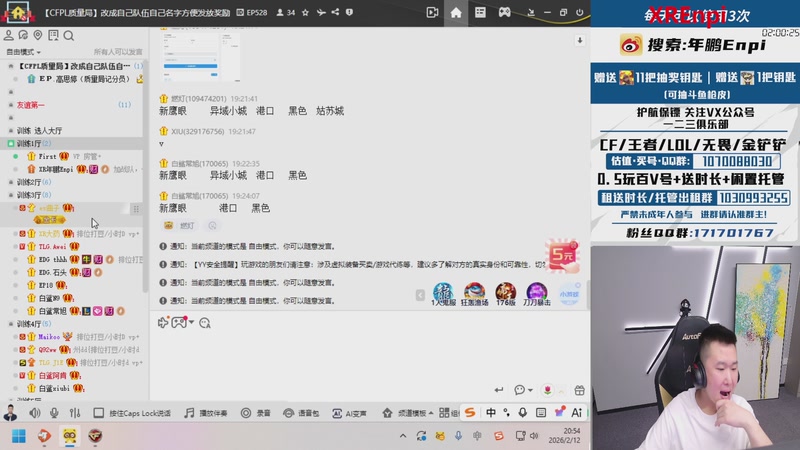Mute the speaker in bottom bar
Viewport: 800px width, 450px height.
point(35,413)
